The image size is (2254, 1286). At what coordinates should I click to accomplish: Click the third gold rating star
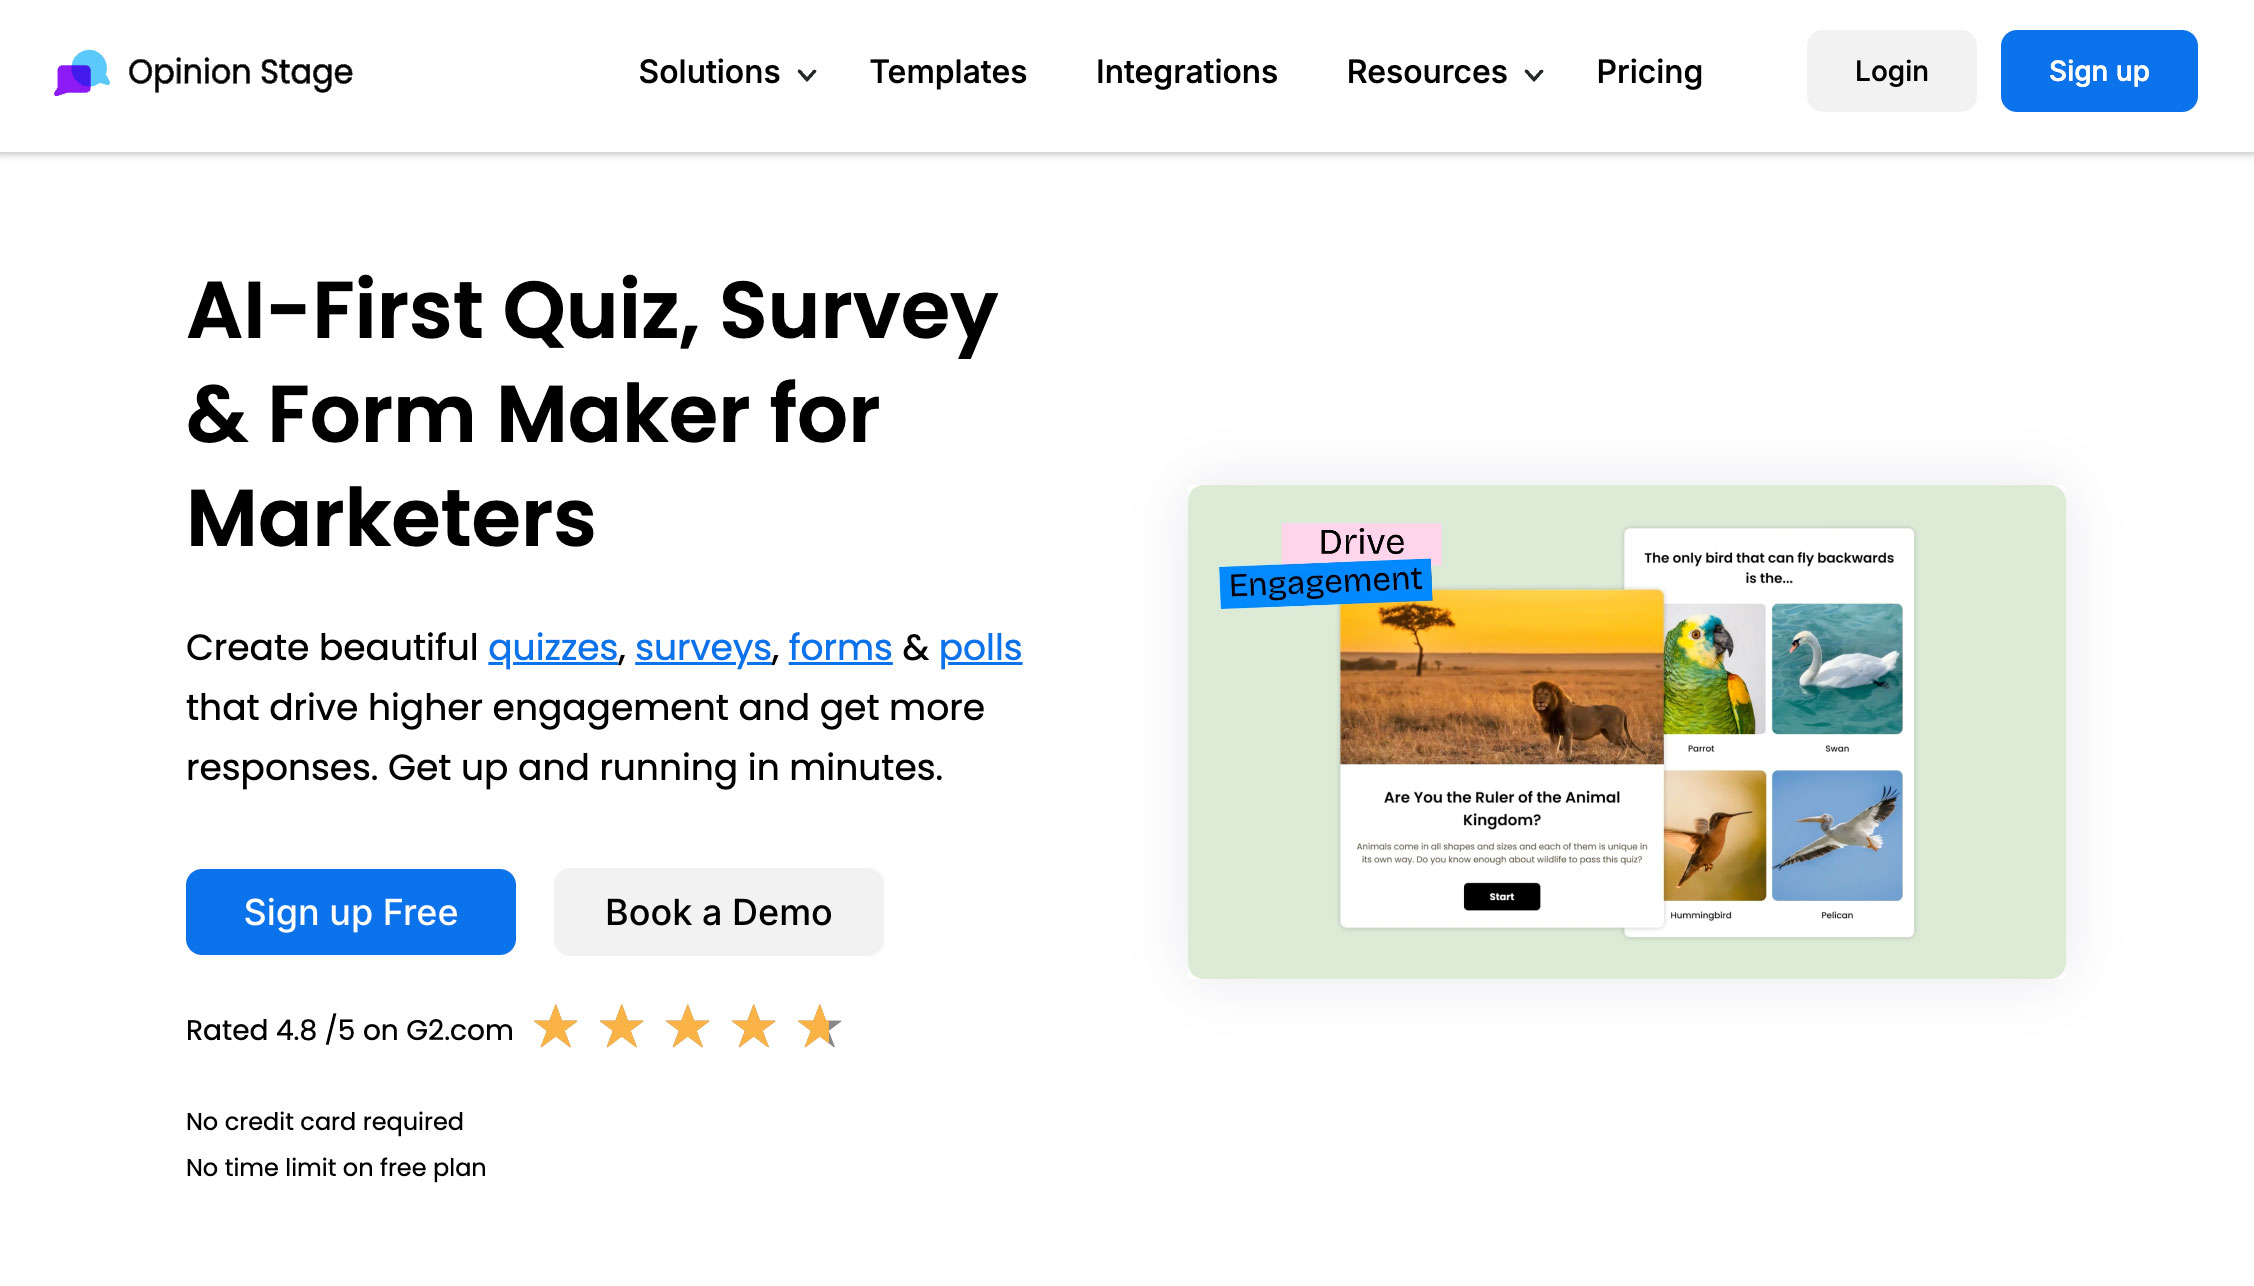[688, 1027]
